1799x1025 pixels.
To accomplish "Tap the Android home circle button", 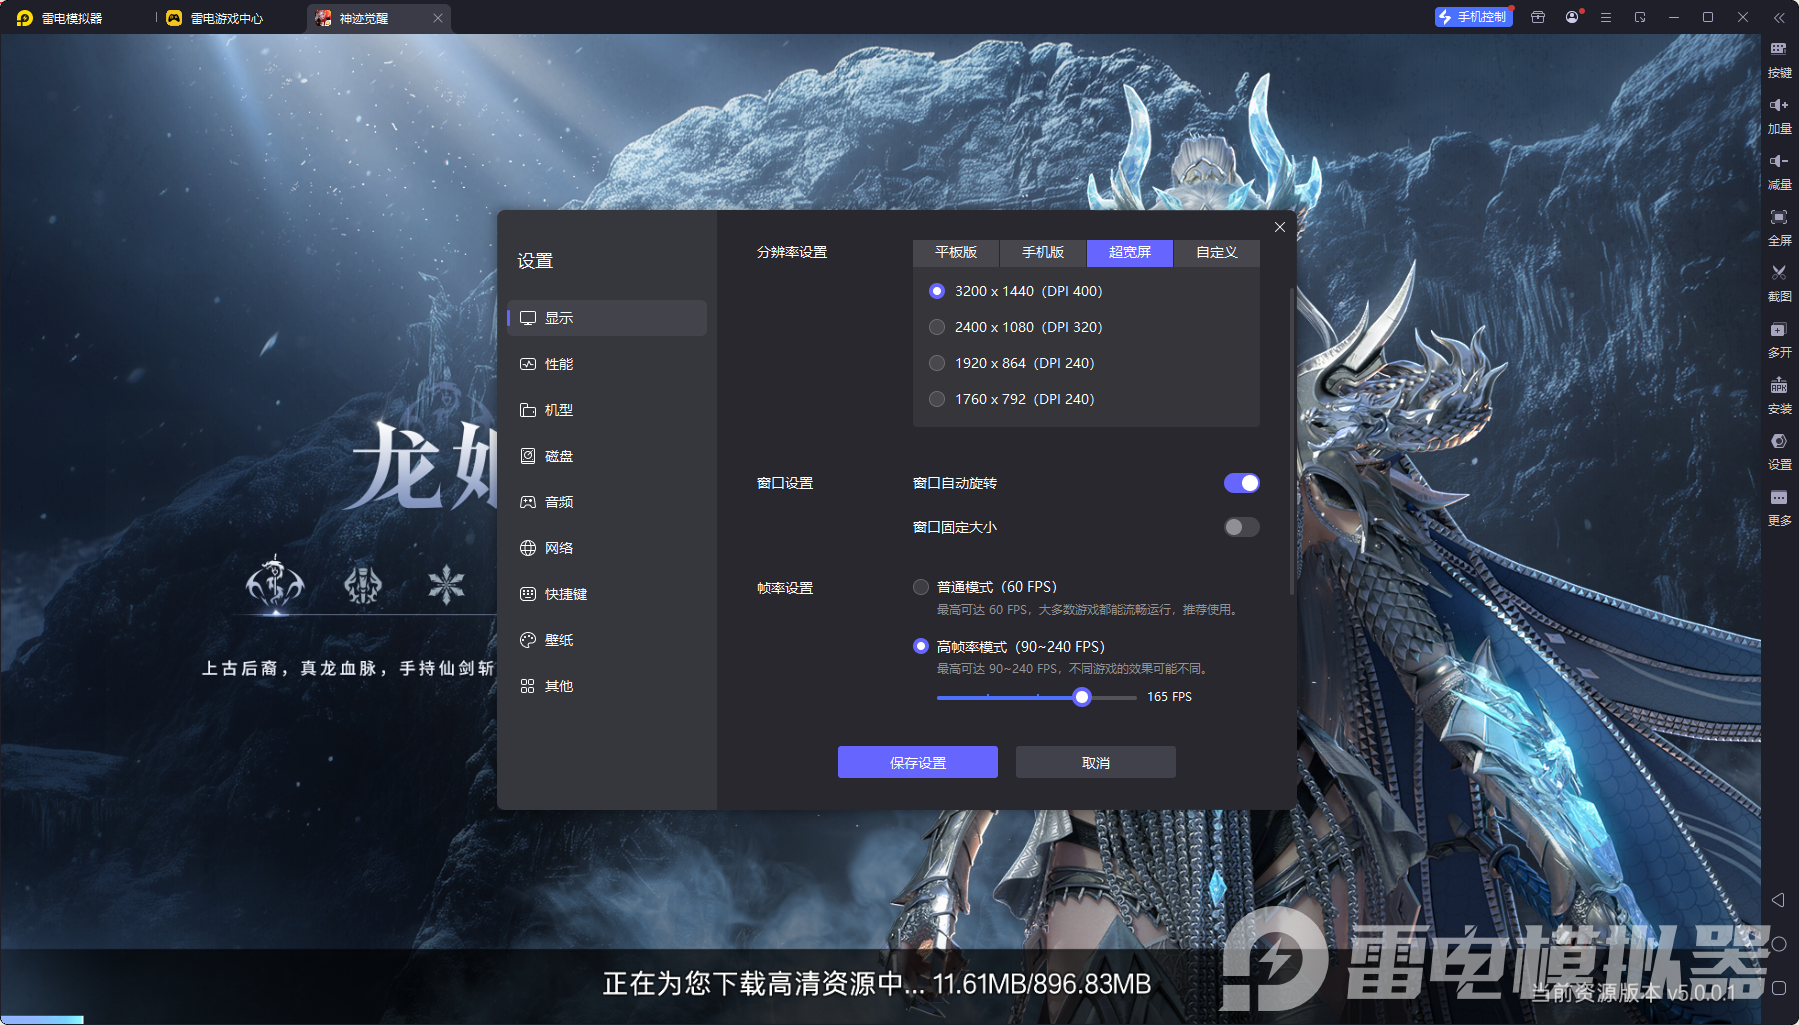I will click(x=1778, y=944).
